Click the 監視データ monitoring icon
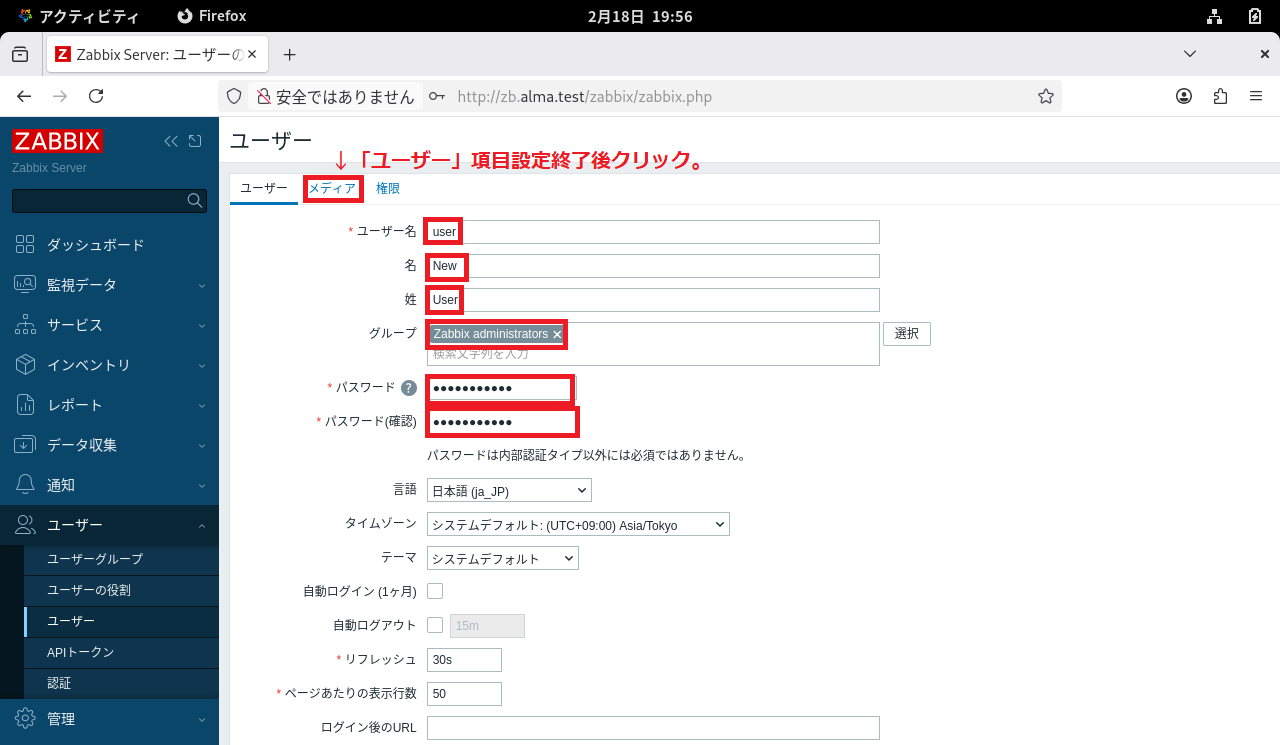The image size is (1280, 745). [25, 285]
